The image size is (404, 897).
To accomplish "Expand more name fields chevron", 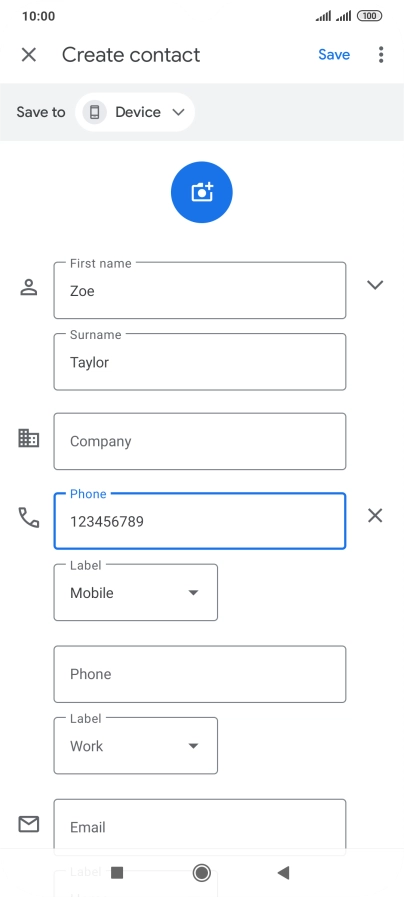I will (x=375, y=284).
